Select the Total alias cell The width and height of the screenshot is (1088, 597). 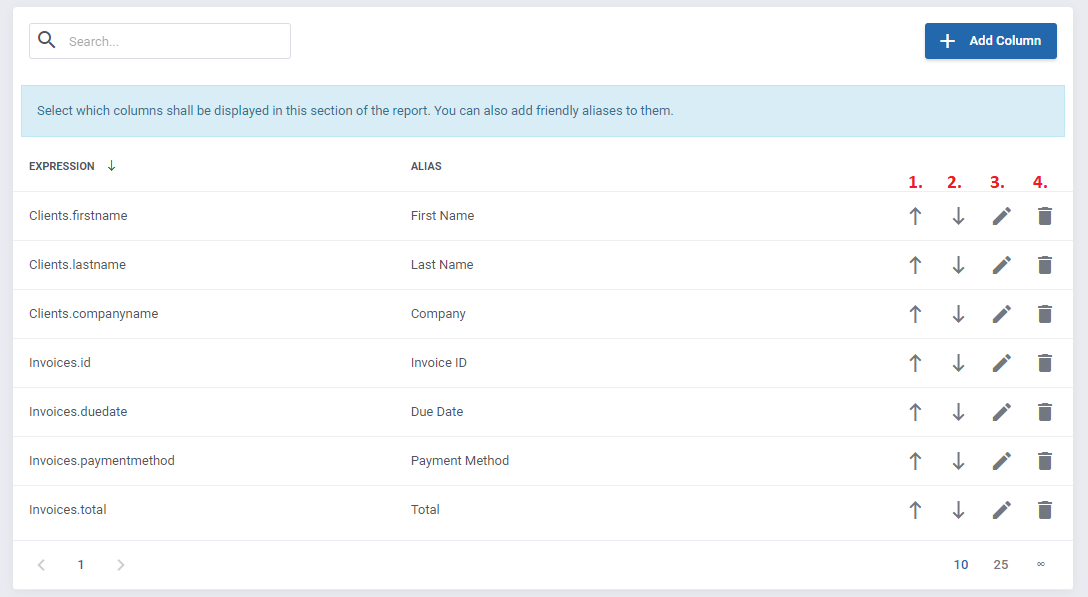[x=425, y=510]
